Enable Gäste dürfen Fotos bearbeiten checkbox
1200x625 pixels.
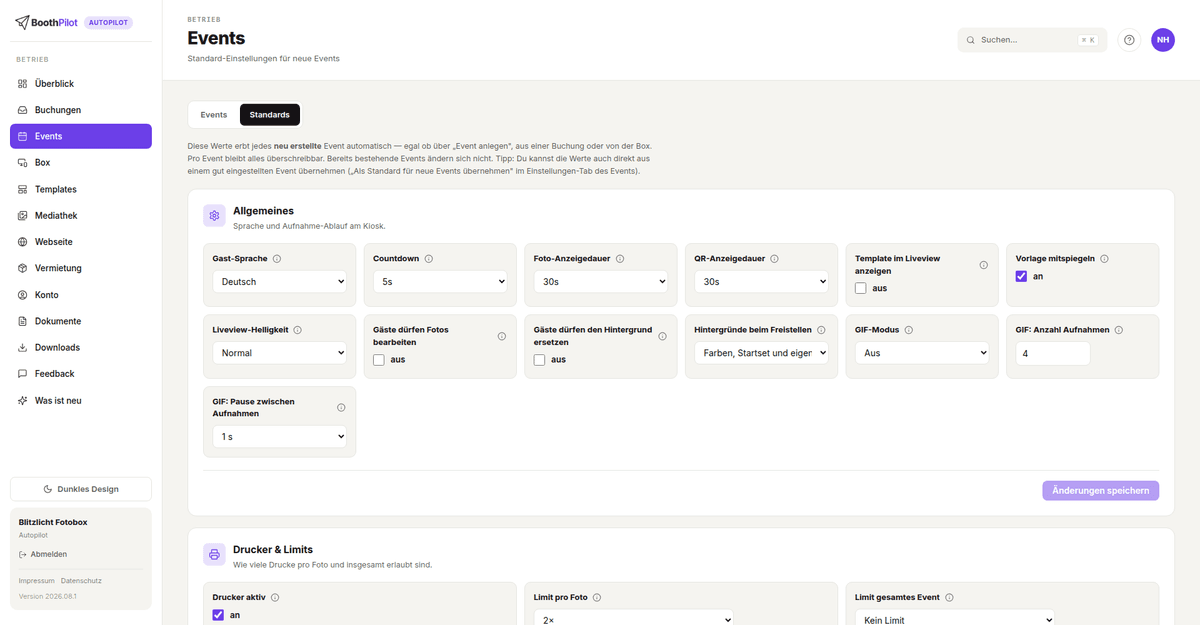[x=379, y=360]
